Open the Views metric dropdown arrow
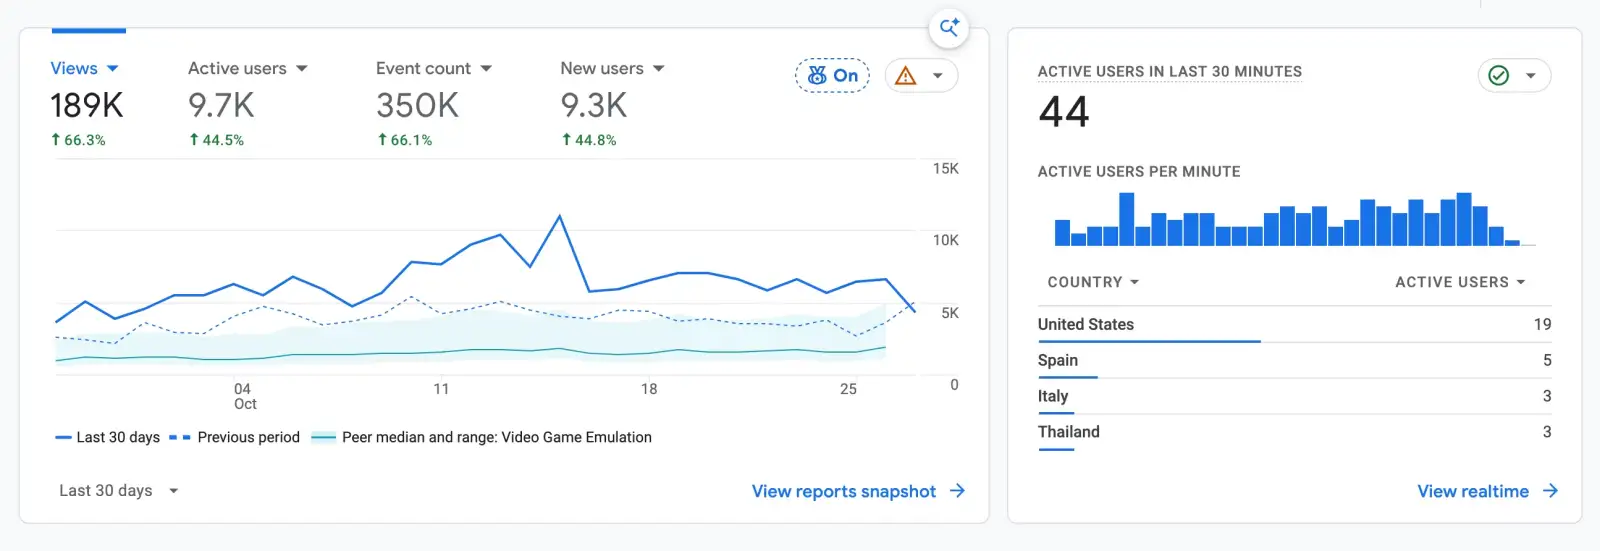Image resolution: width=1600 pixels, height=551 pixels. coord(112,69)
